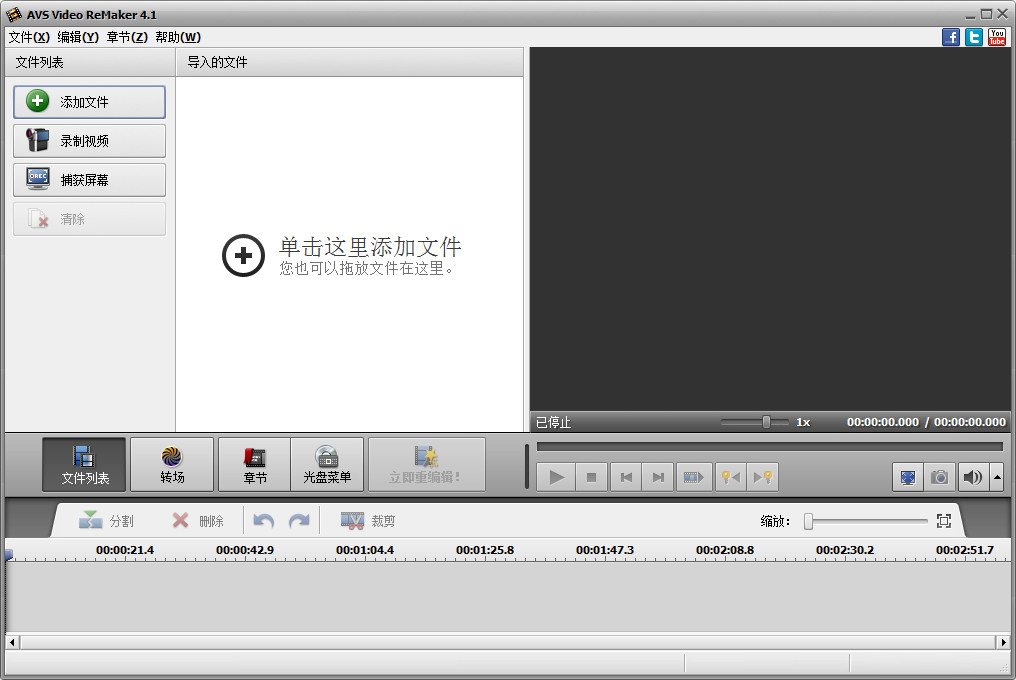Click the 裁剪 trim tool
The height and width of the screenshot is (680, 1016).
(367, 521)
